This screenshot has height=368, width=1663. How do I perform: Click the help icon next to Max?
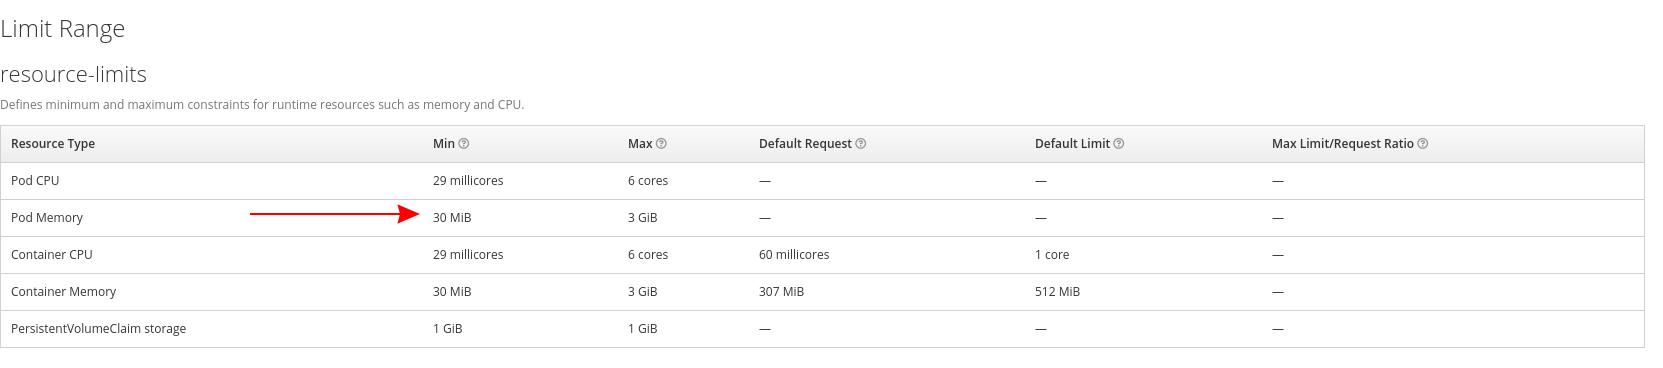coord(662,144)
